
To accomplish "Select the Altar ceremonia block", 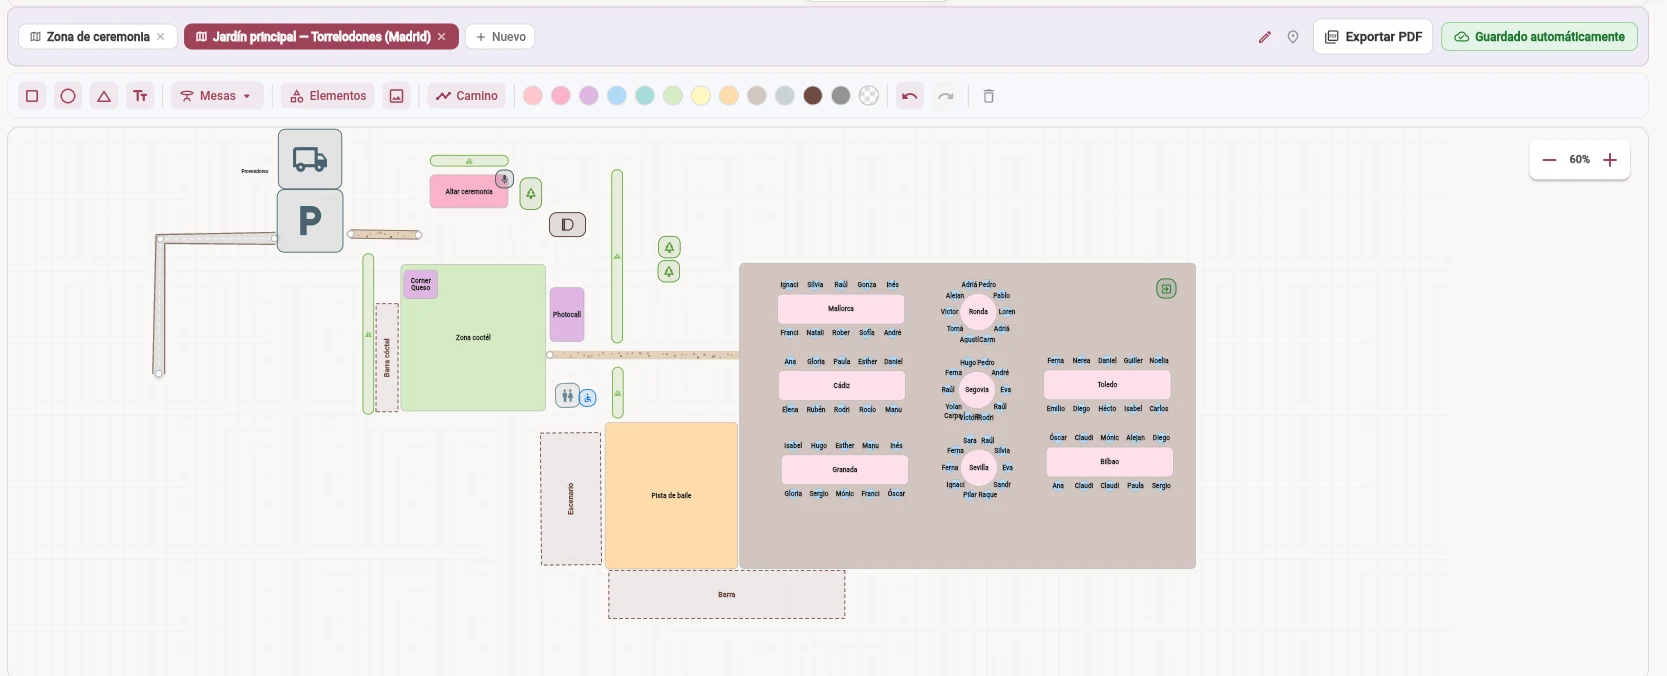I will click(x=469, y=191).
